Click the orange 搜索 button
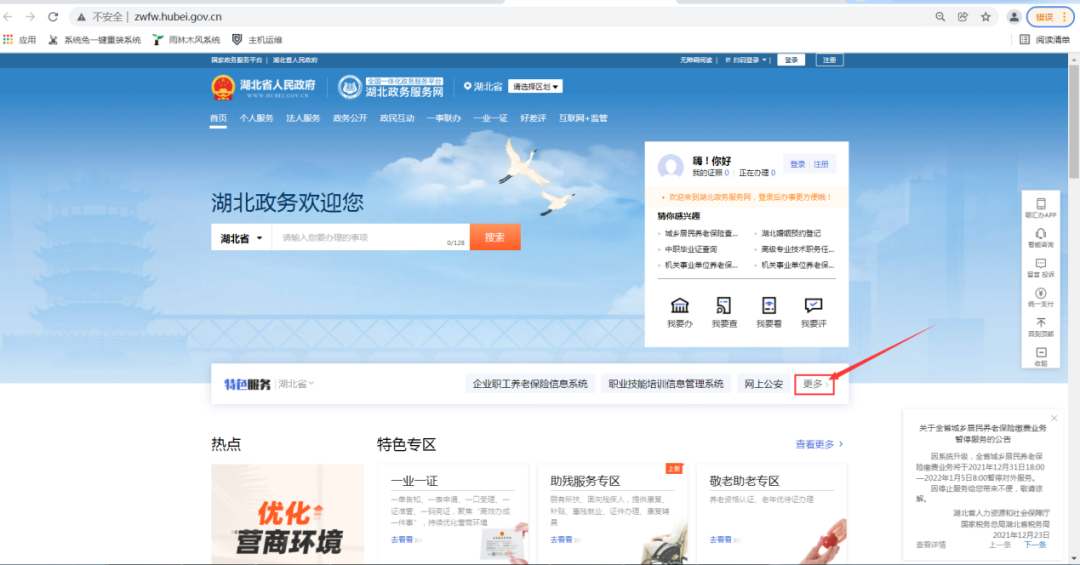This screenshot has height=565, width=1080. [494, 237]
